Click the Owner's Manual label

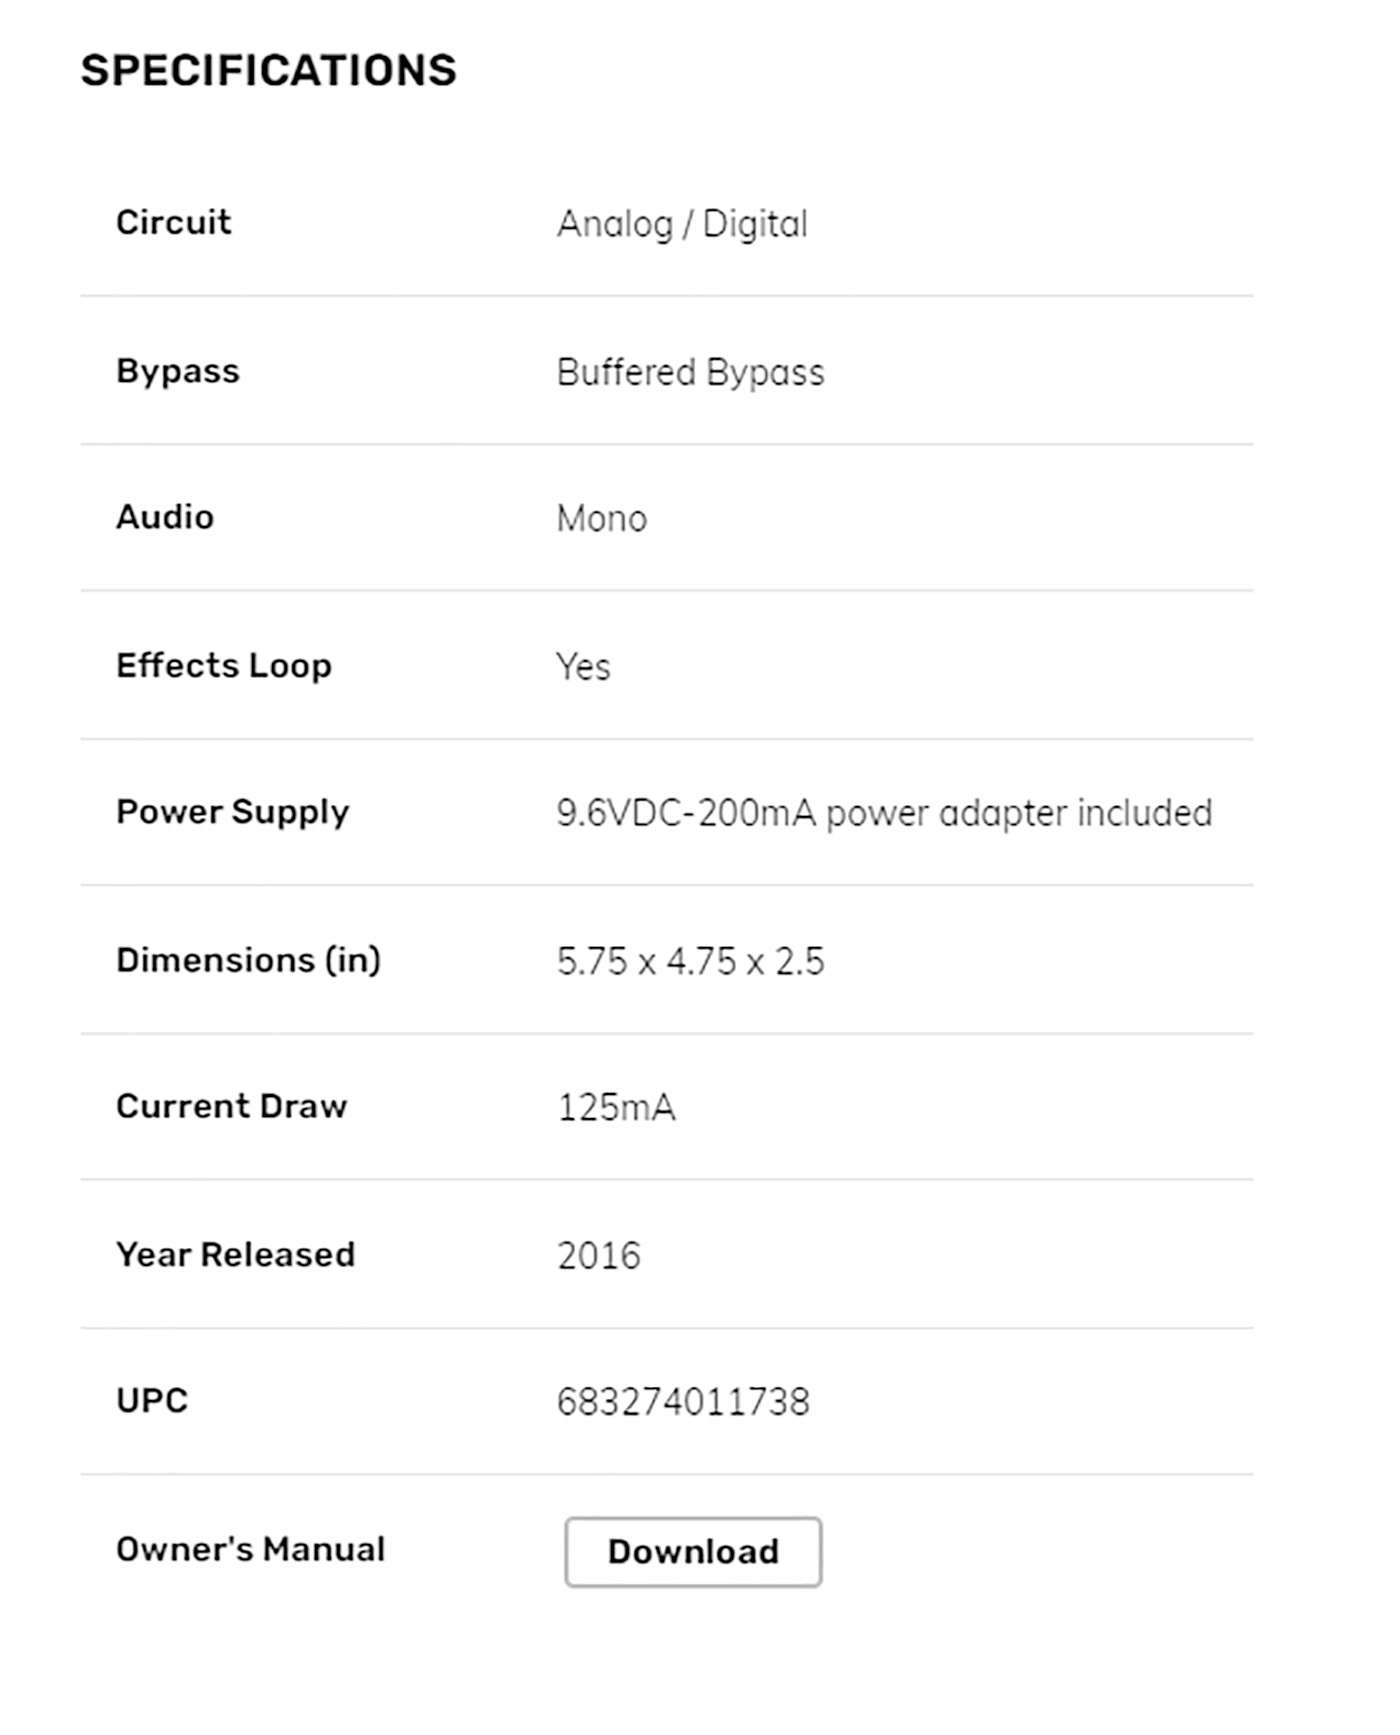251,1549
